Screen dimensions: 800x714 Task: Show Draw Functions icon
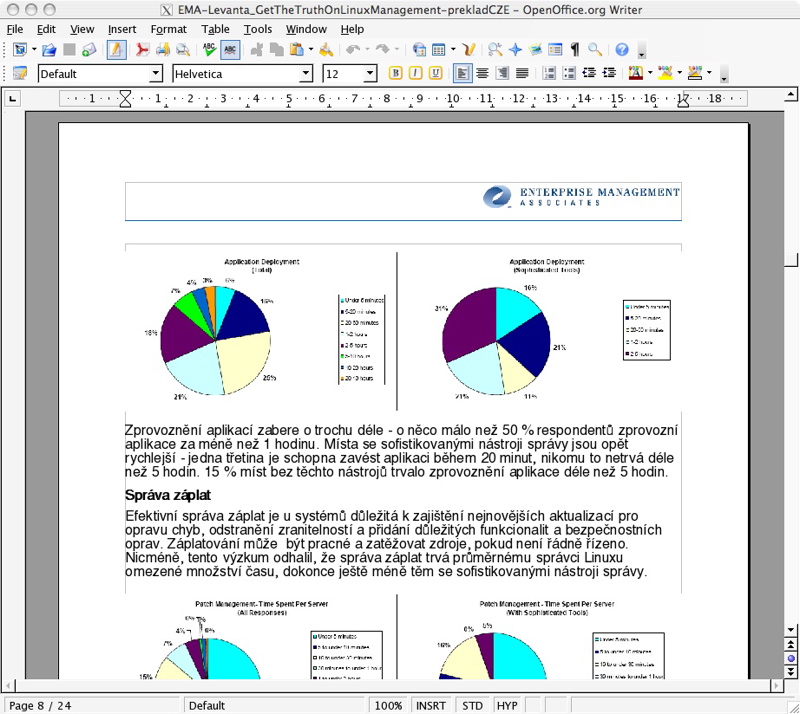point(468,50)
